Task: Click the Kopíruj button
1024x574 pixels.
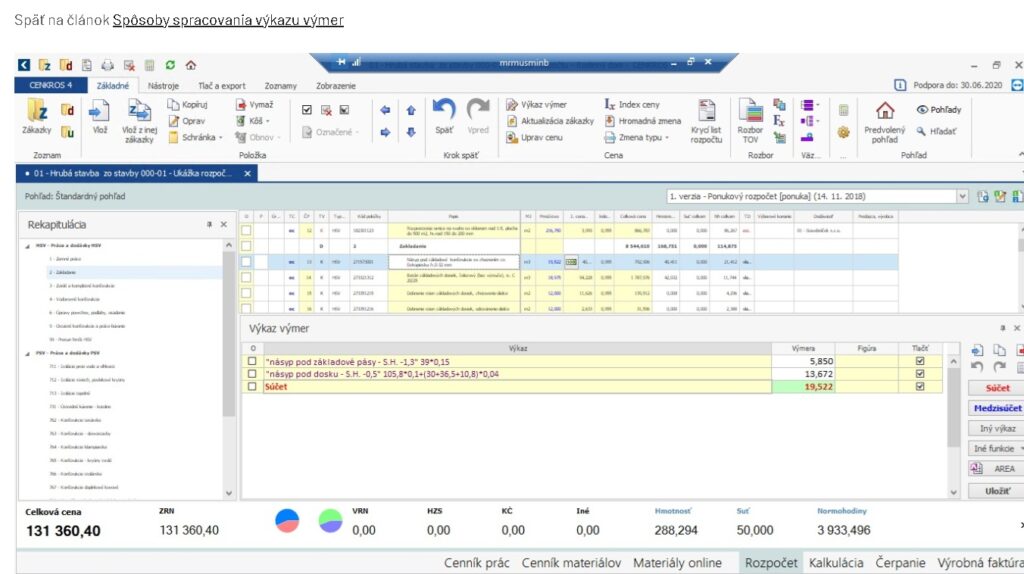Action: (188, 104)
